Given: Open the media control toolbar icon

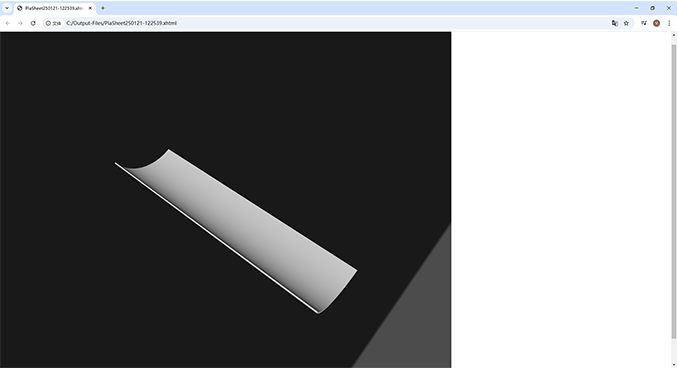Looking at the screenshot, I should pyautogui.click(x=644, y=23).
